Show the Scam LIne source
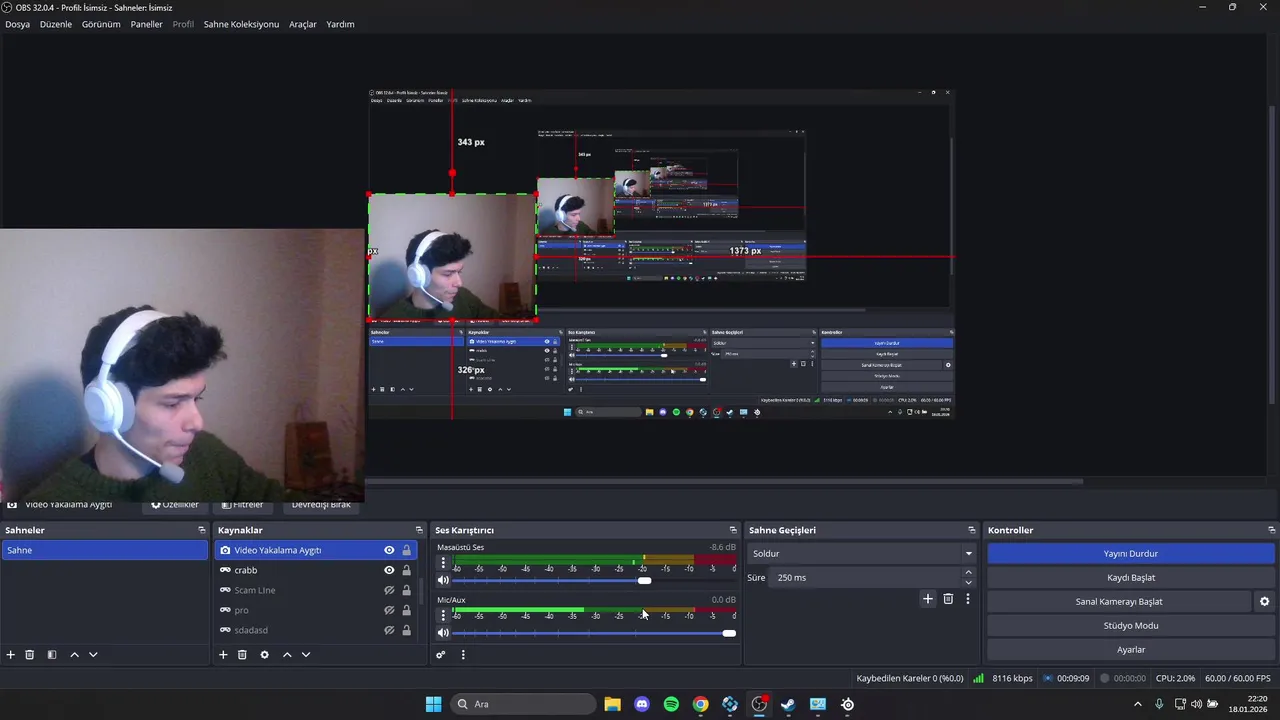 tap(389, 590)
